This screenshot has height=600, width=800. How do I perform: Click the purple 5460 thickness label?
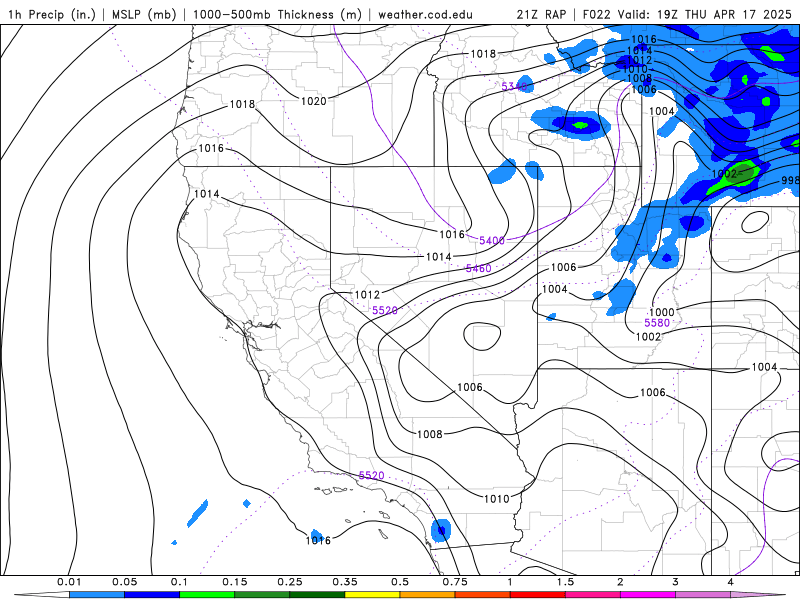[x=479, y=268]
